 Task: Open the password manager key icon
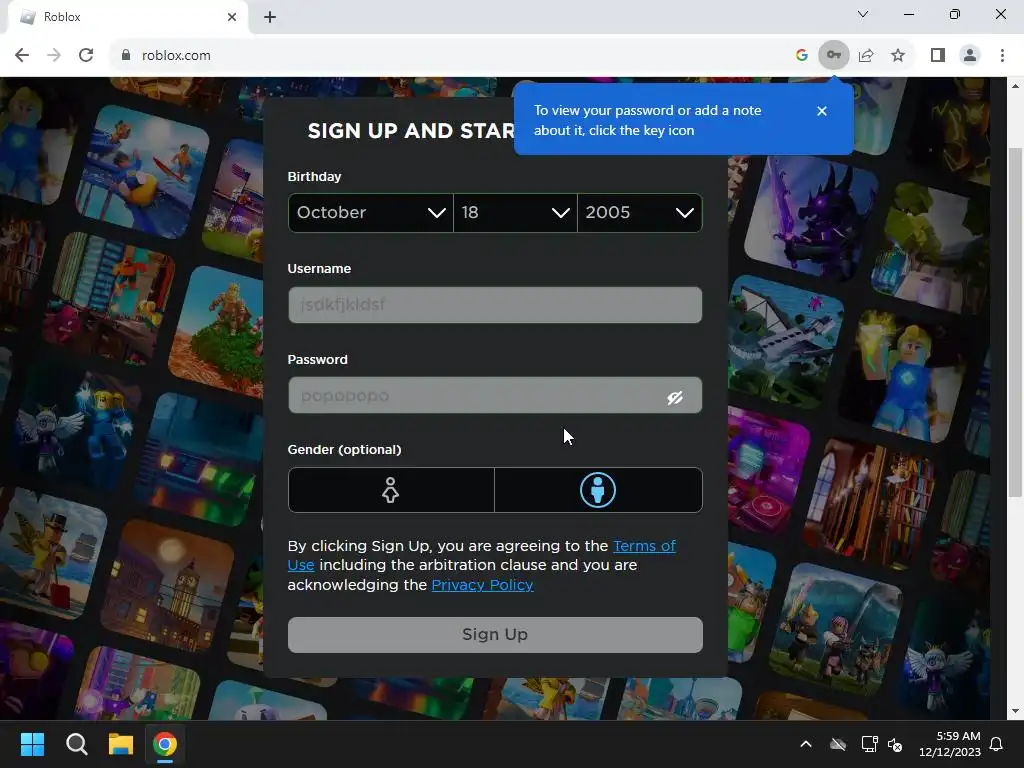(x=834, y=56)
